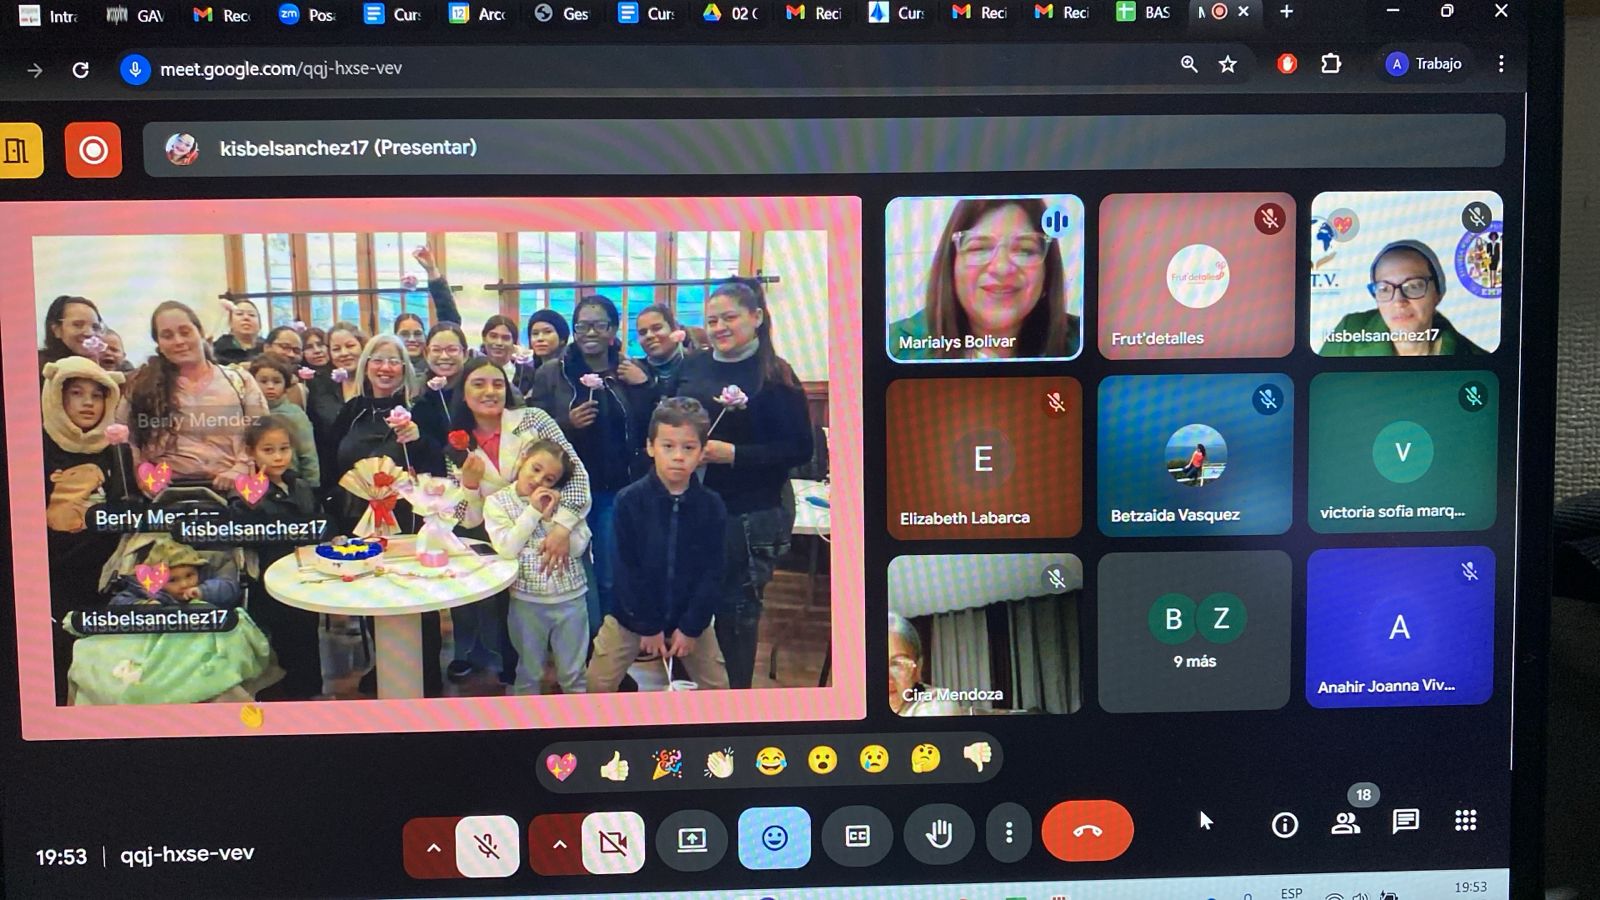Image resolution: width=1600 pixels, height=900 pixels.
Task: Expand audio settings arrow beside microphone
Action: 433,847
